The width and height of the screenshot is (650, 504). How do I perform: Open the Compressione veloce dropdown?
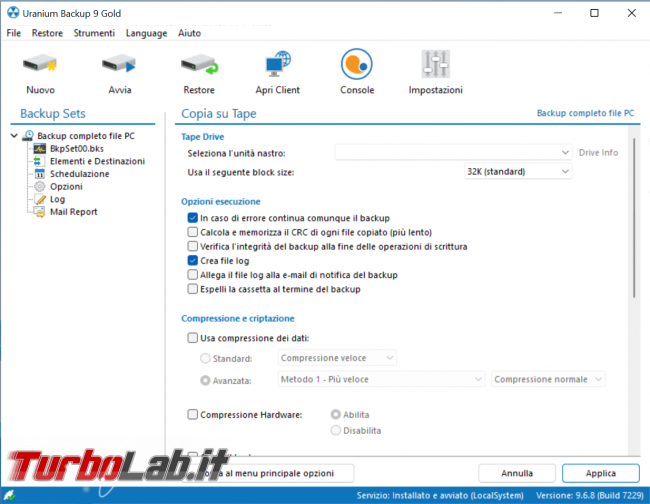(x=337, y=358)
